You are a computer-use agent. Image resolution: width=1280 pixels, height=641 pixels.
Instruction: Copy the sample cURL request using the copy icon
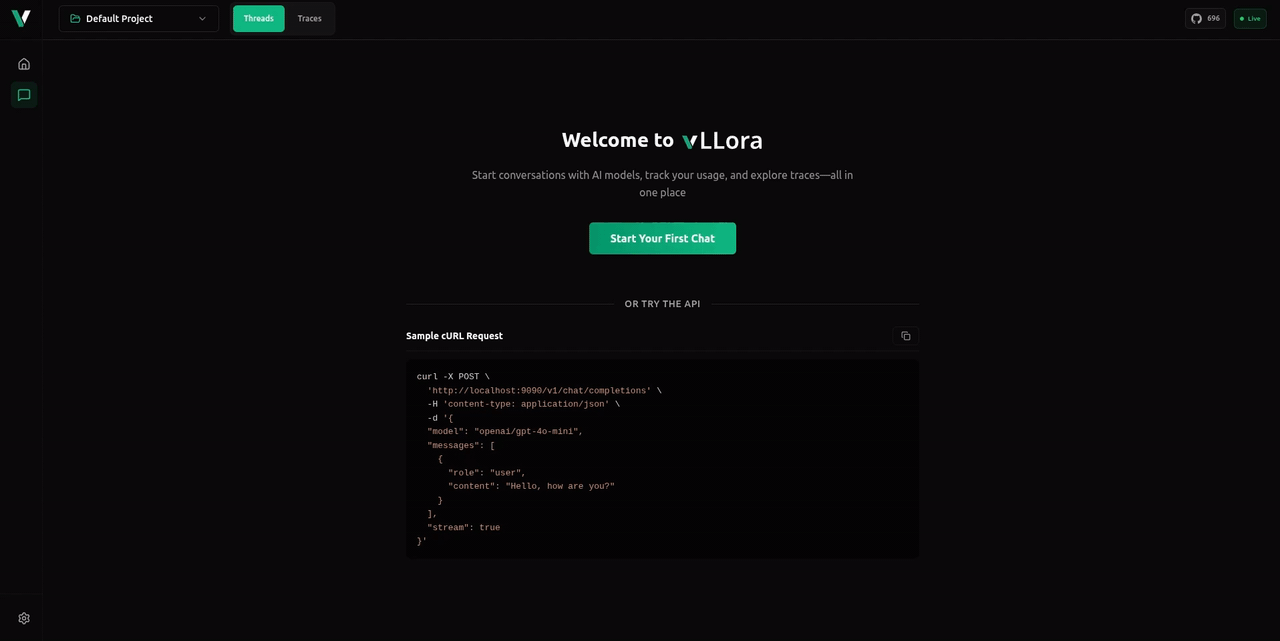905,335
